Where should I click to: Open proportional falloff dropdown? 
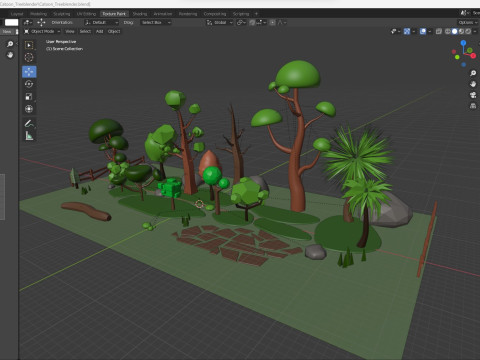282,22
